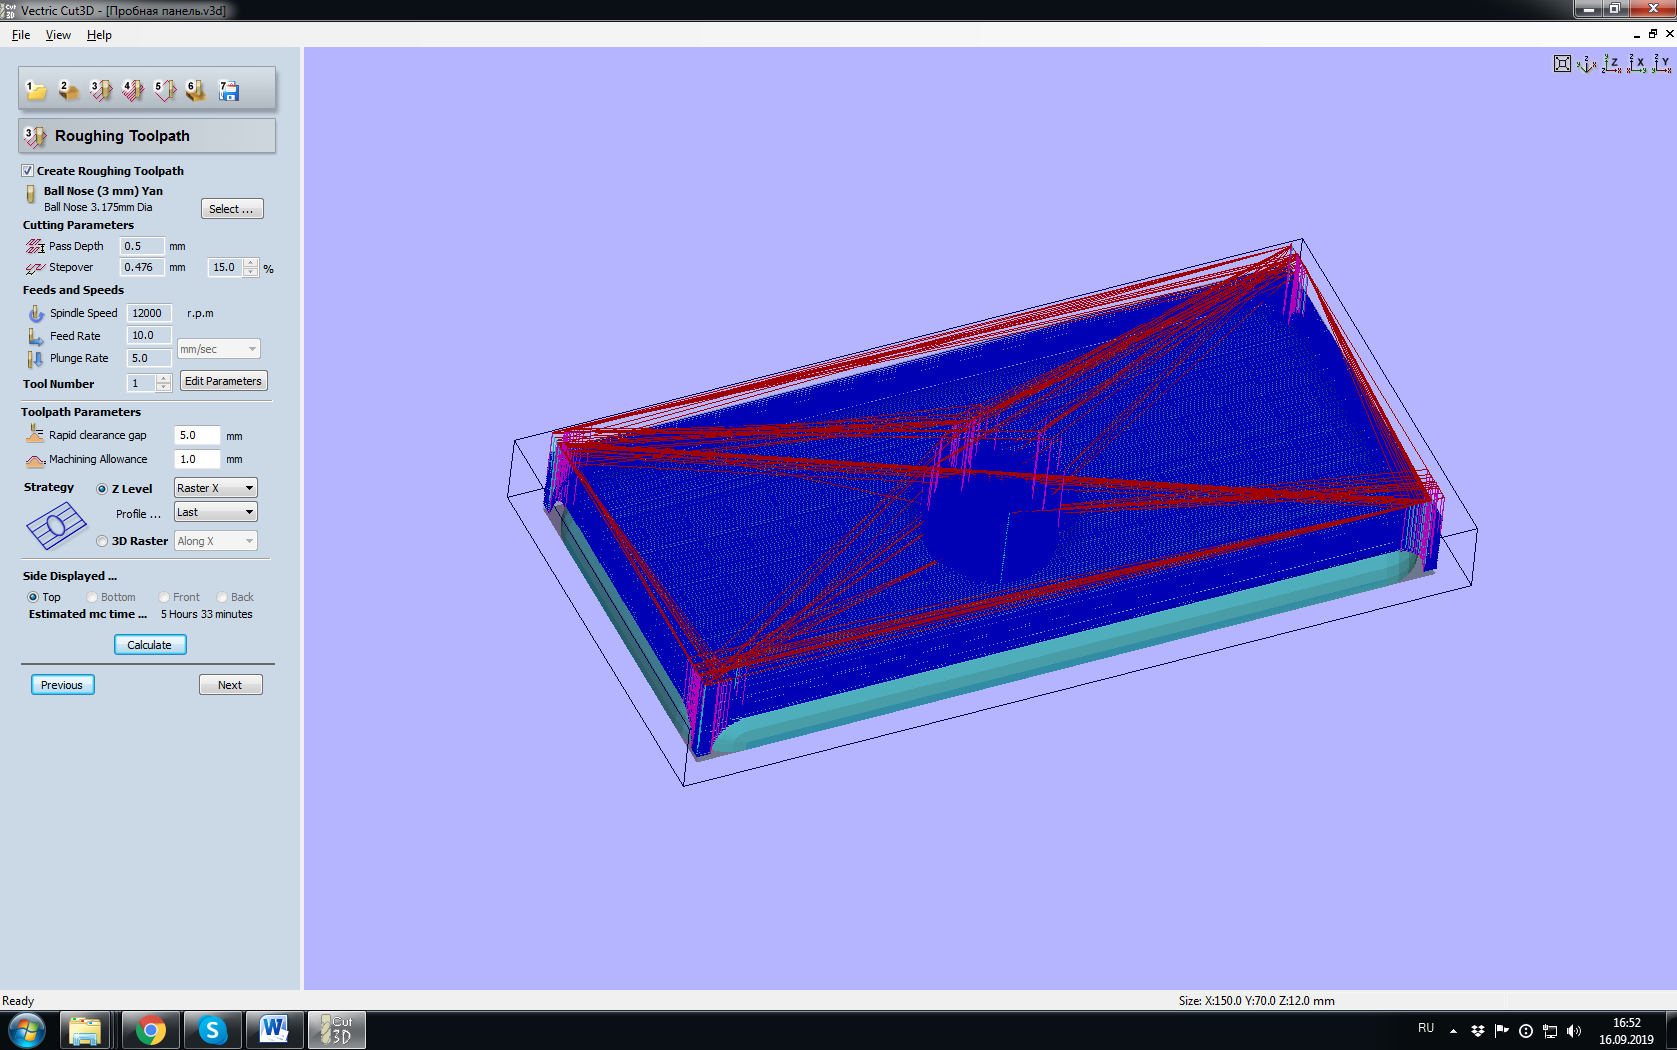Open Windows Explorer from the taskbar
1677x1050 pixels.
pyautogui.click(x=85, y=1030)
